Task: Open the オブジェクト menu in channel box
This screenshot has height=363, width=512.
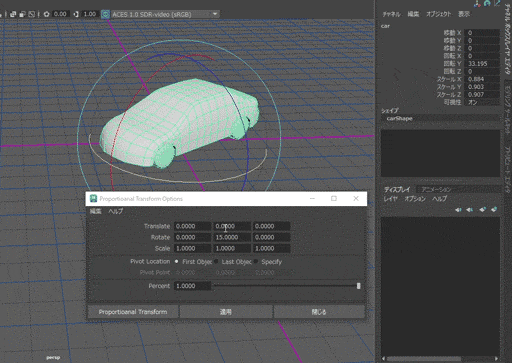Action: (x=438, y=14)
